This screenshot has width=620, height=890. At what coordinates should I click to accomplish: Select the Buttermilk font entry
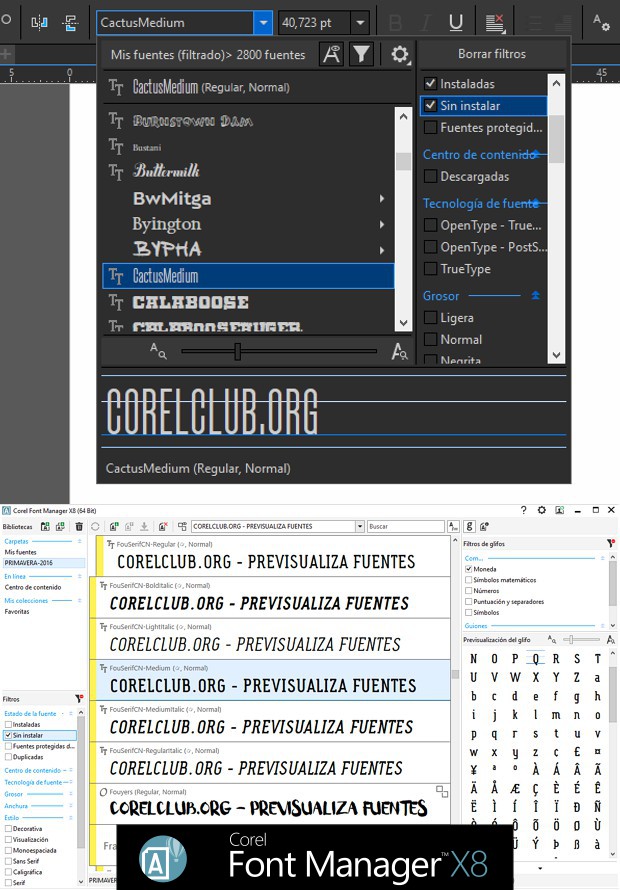pyautogui.click(x=248, y=171)
